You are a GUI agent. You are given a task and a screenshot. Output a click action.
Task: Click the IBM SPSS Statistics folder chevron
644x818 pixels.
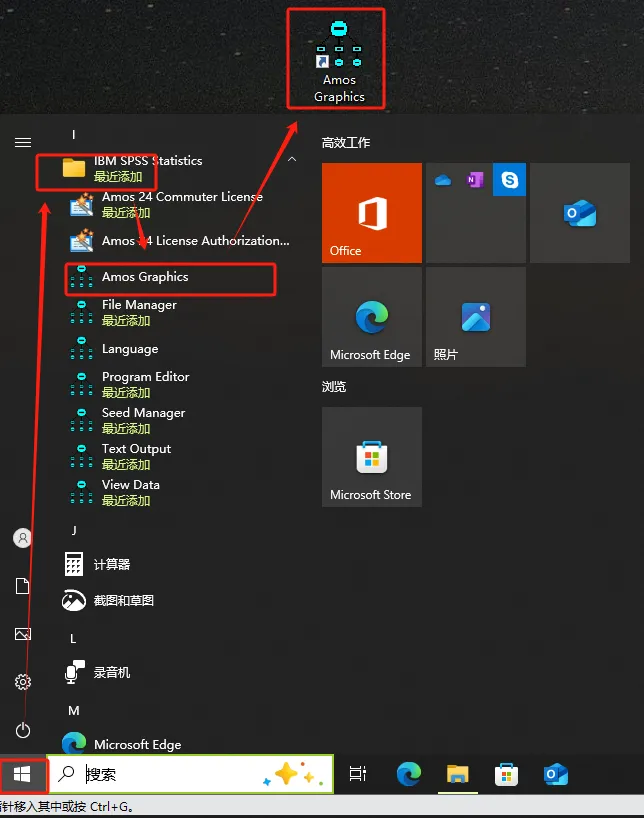[292, 159]
